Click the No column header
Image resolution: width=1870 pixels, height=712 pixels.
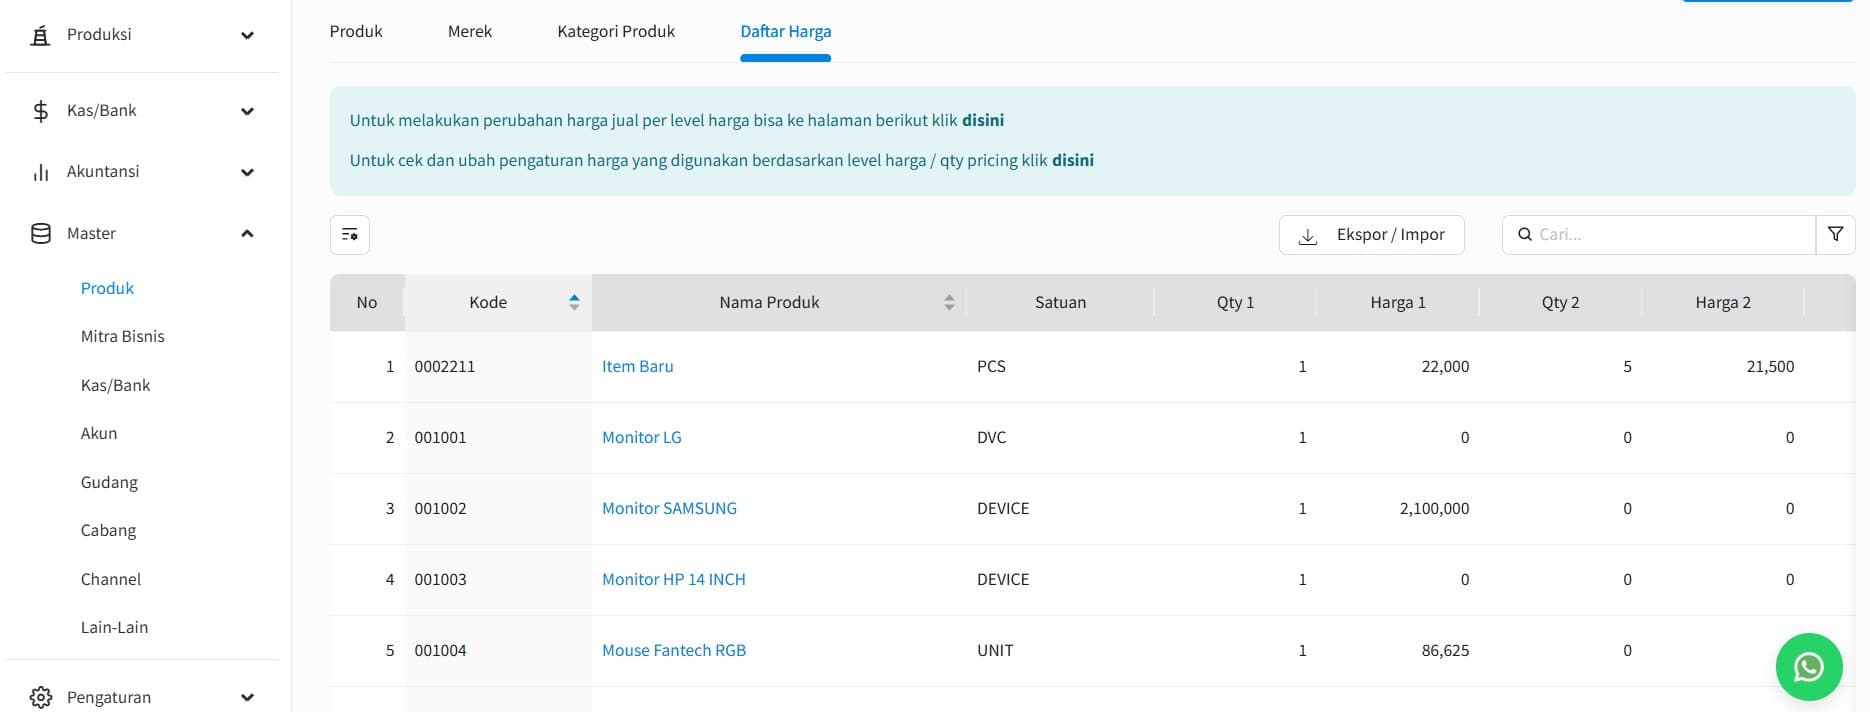tap(367, 302)
